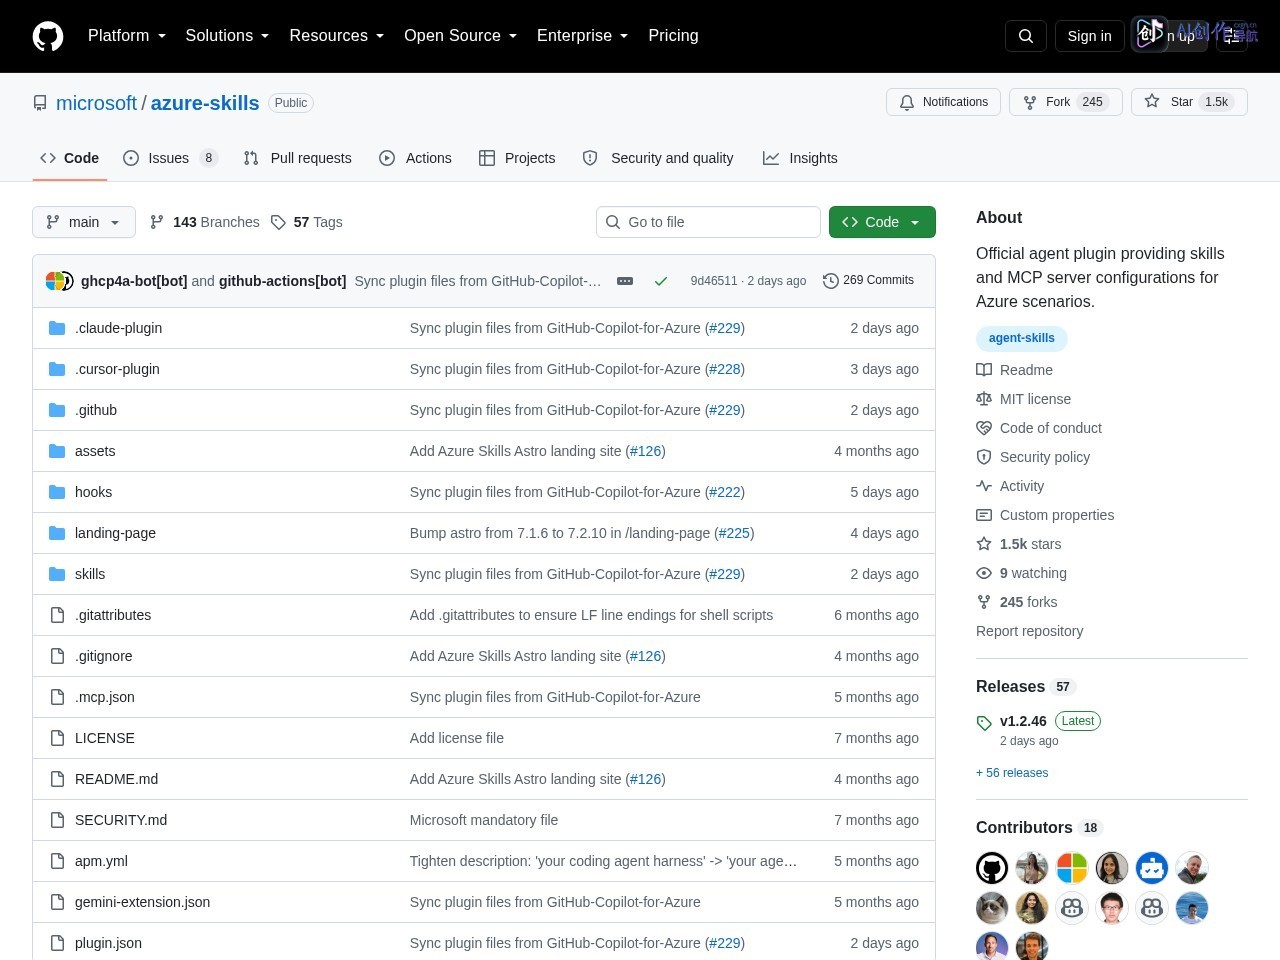The image size is (1280, 960).
Task: Show the green commit status checkmark
Action: point(661,281)
